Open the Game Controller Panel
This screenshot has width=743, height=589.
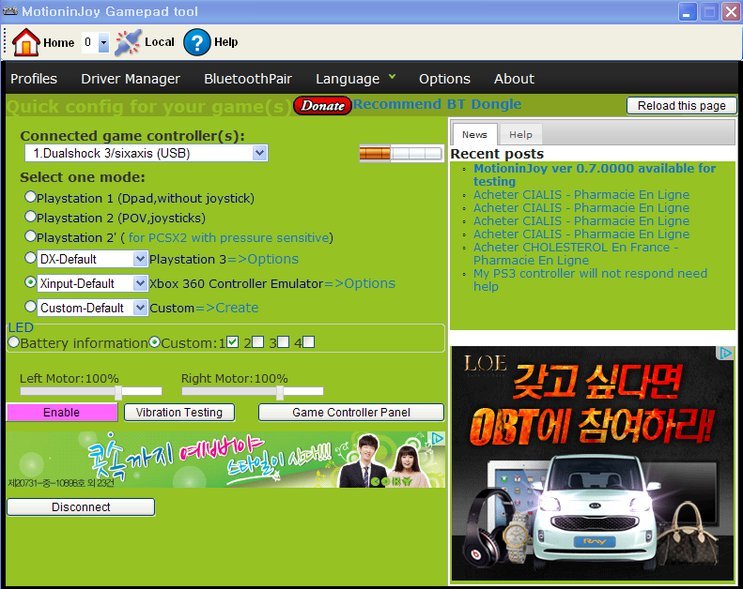point(351,412)
